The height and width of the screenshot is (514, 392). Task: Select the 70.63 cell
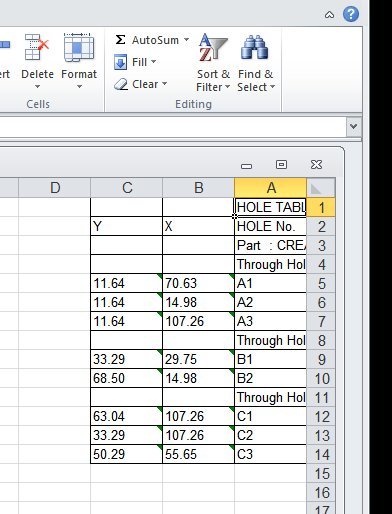[198, 283]
